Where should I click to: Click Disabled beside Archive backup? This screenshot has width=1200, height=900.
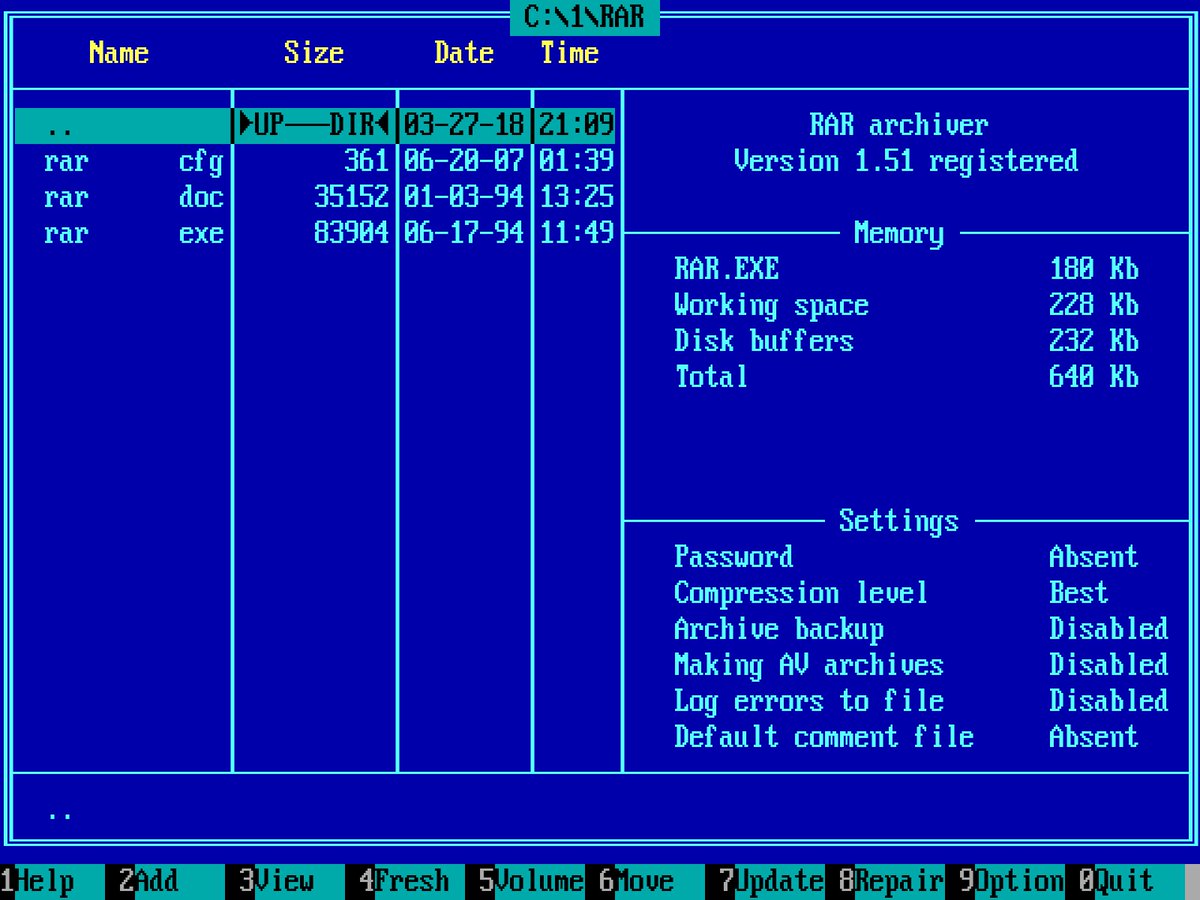(x=1109, y=629)
